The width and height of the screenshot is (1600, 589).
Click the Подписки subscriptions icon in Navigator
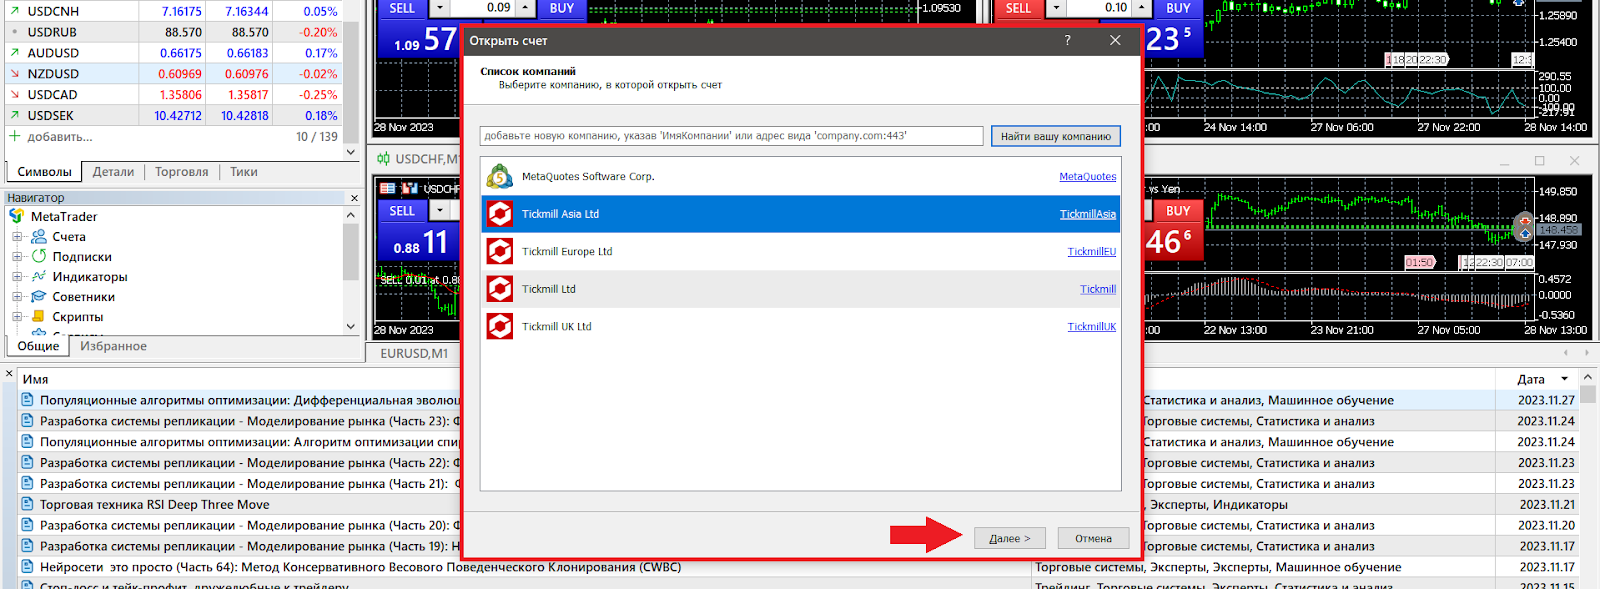click(x=39, y=256)
